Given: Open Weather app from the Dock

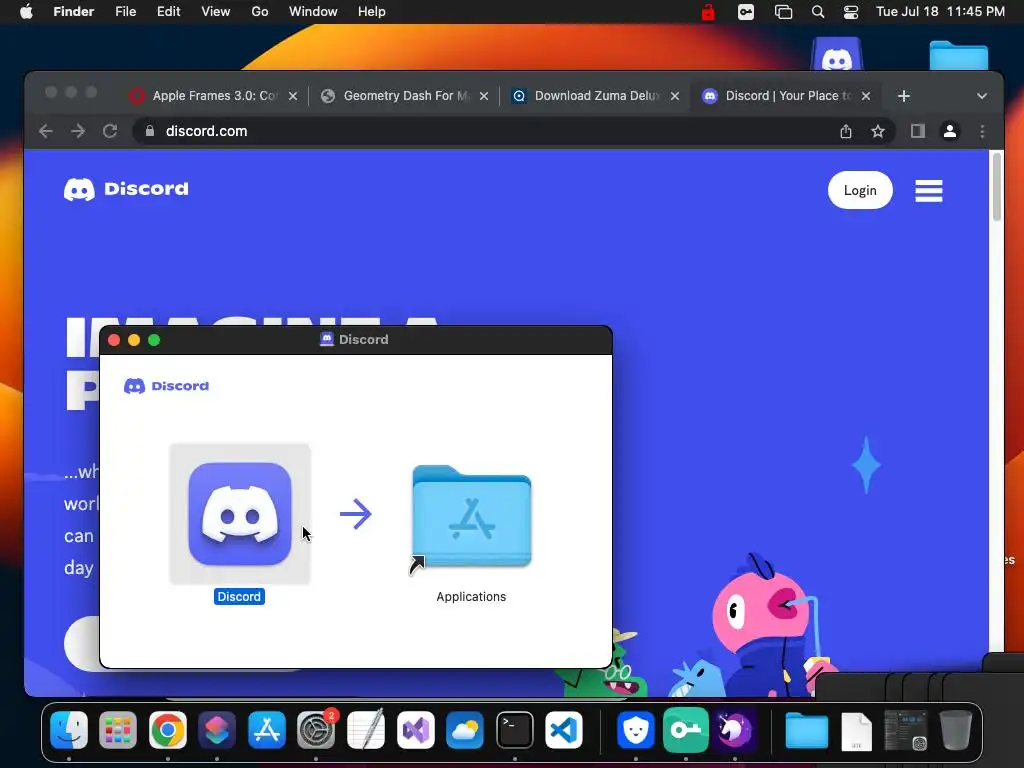Looking at the screenshot, I should click(x=465, y=730).
